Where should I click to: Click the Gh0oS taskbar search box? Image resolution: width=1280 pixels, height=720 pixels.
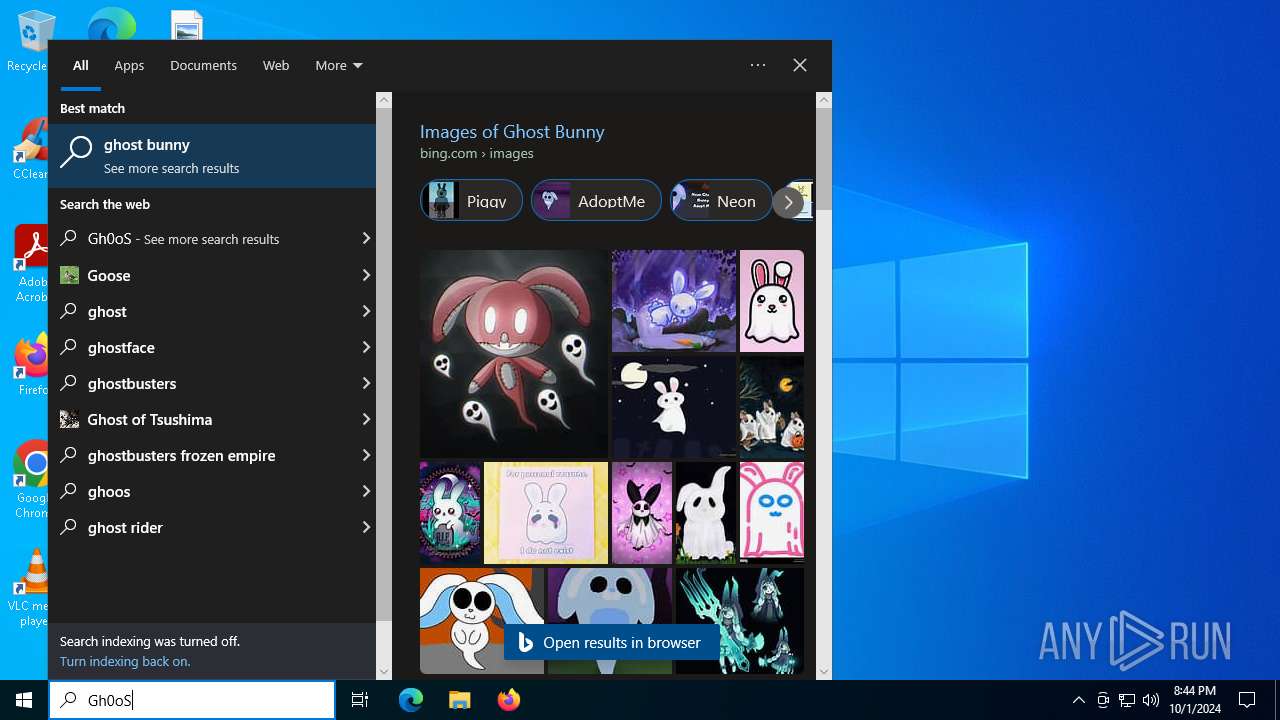coord(192,700)
